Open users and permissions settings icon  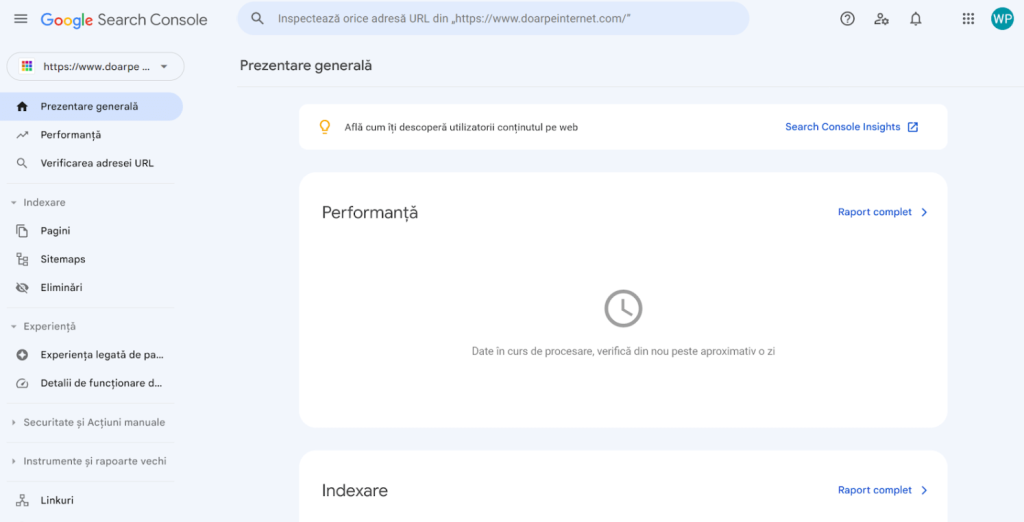tap(881, 19)
